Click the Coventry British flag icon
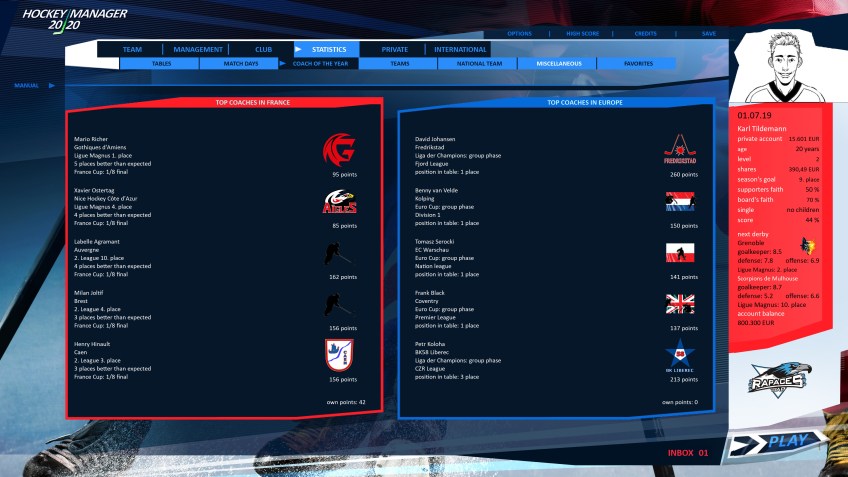The image size is (848, 477). (x=679, y=304)
